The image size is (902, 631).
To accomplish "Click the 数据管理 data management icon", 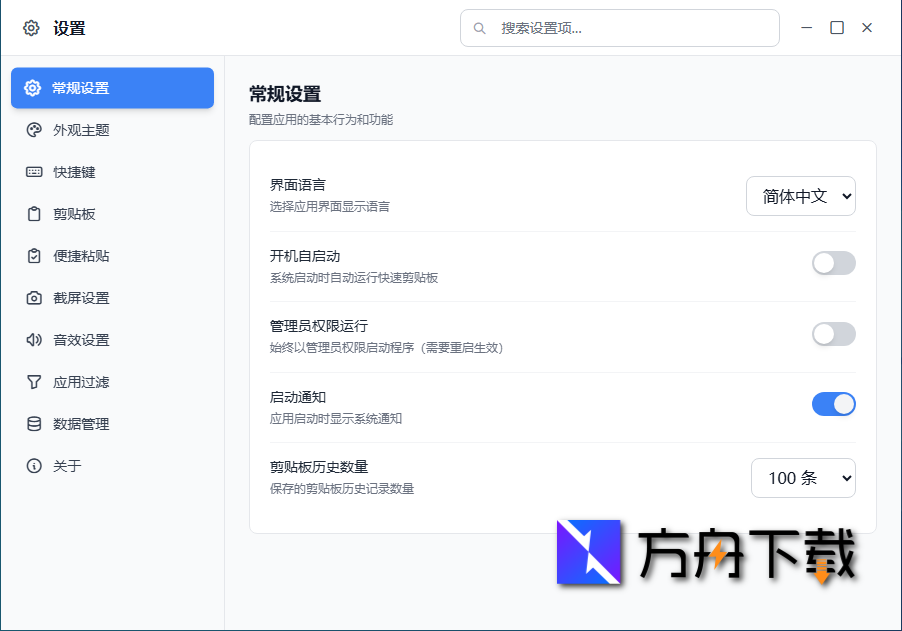I will pyautogui.click(x=32, y=423).
